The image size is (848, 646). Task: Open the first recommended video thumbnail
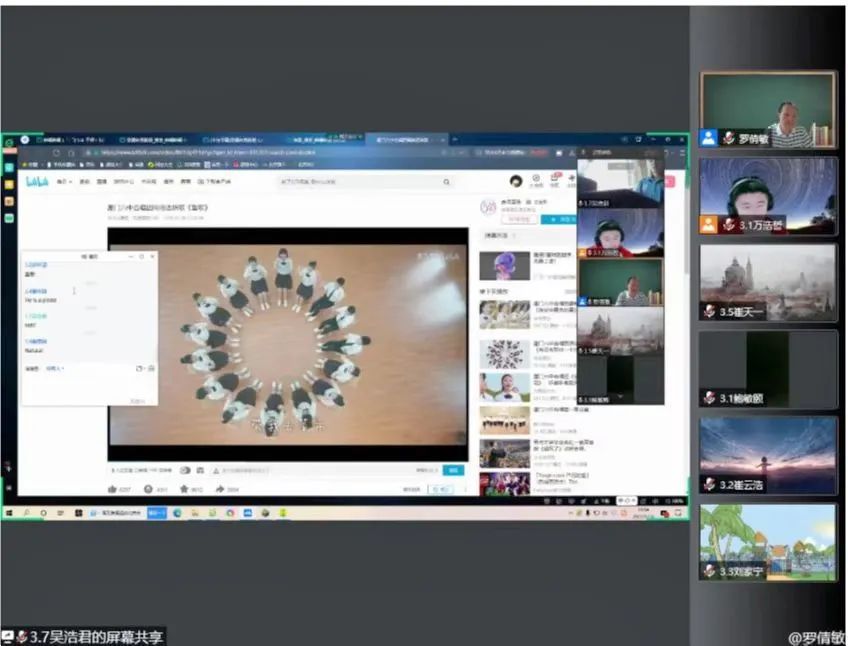pyautogui.click(x=504, y=265)
